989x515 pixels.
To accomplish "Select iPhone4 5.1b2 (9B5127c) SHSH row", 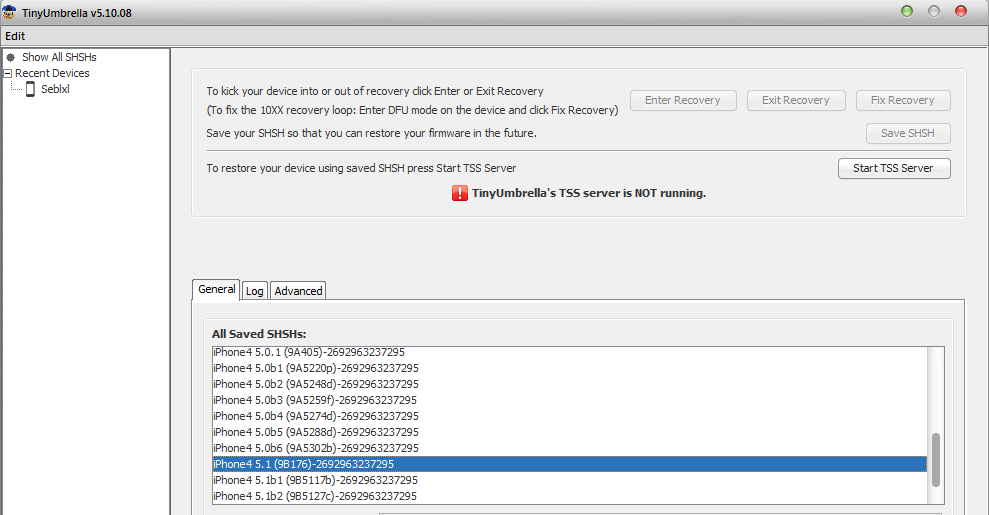I will tap(570, 496).
